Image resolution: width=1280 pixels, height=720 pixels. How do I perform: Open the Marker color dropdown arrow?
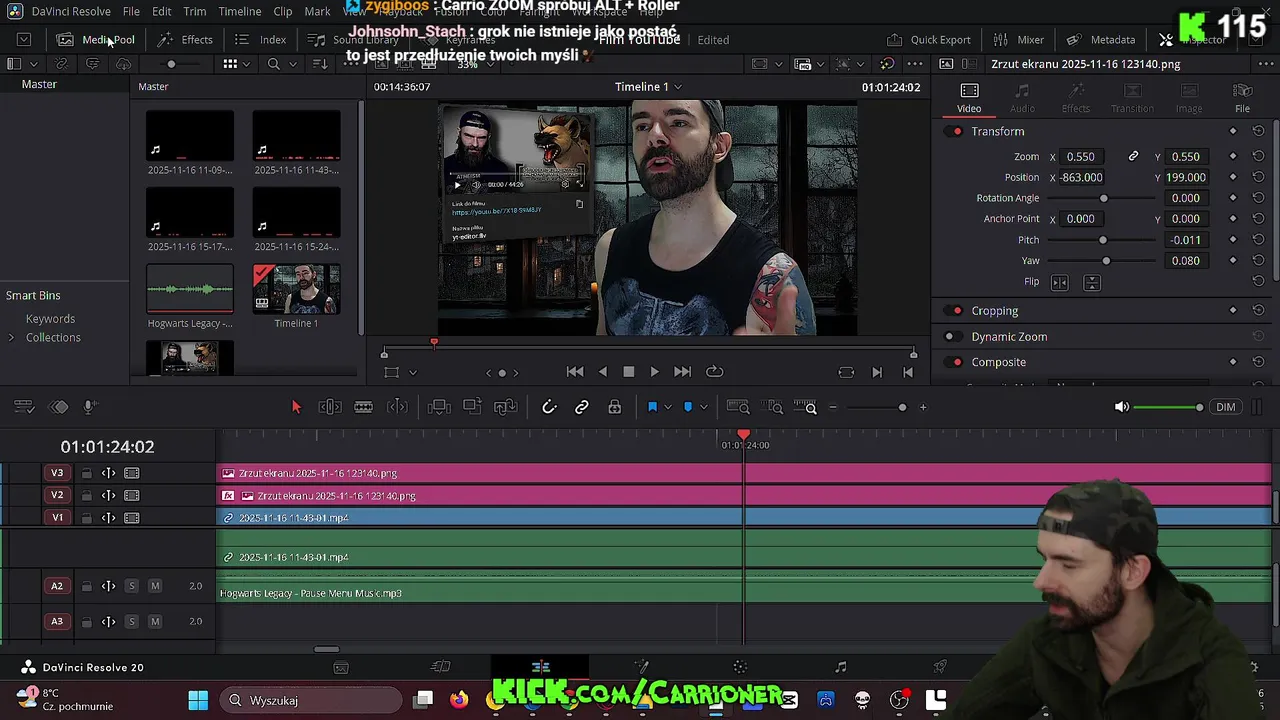point(703,407)
